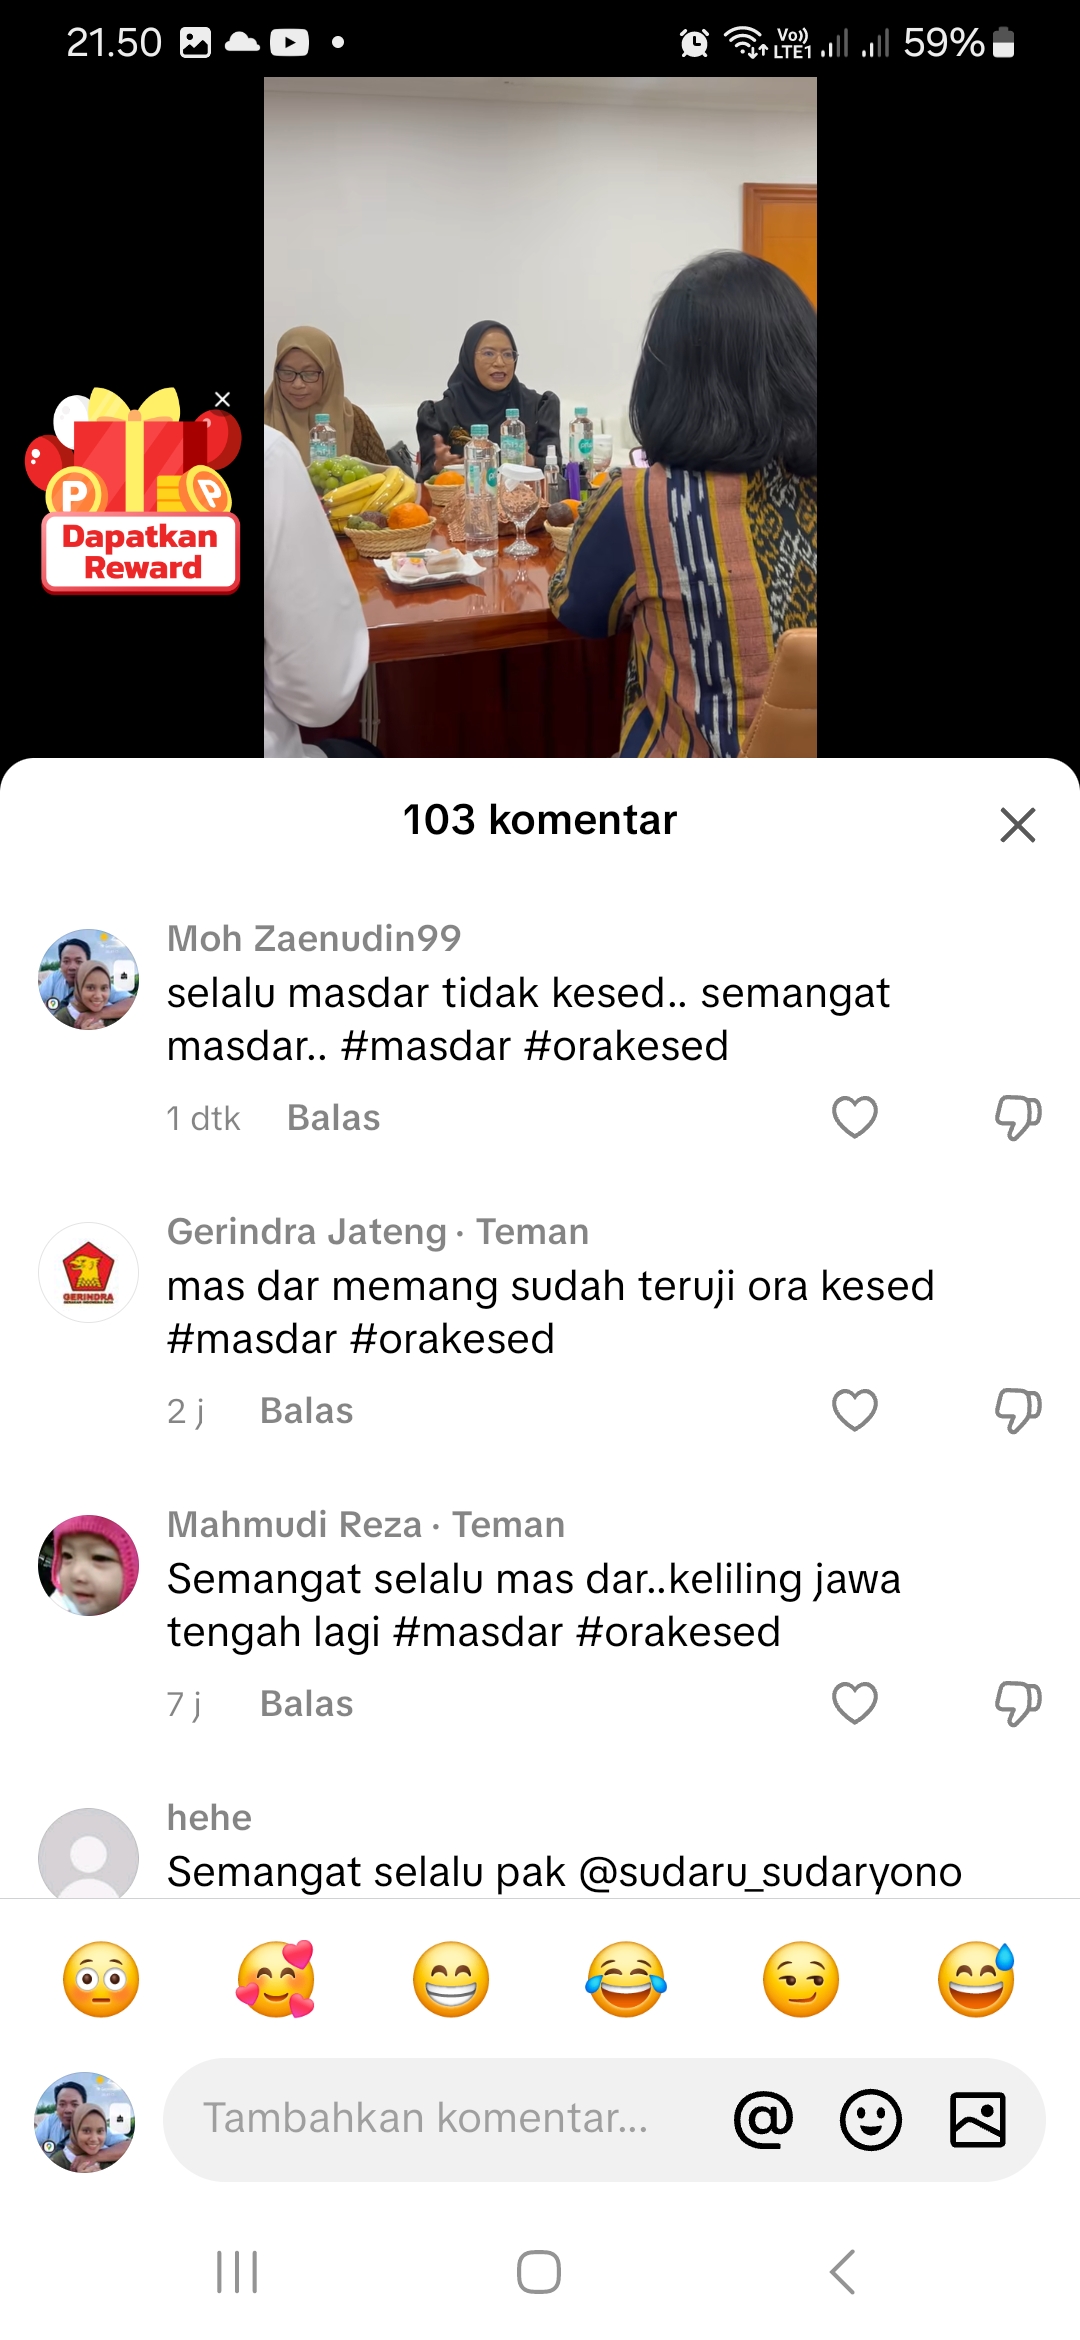Viewport: 1080px width, 2340px height.
Task: Reply to Moh Zaenudin99 with Balas
Action: click(333, 1117)
